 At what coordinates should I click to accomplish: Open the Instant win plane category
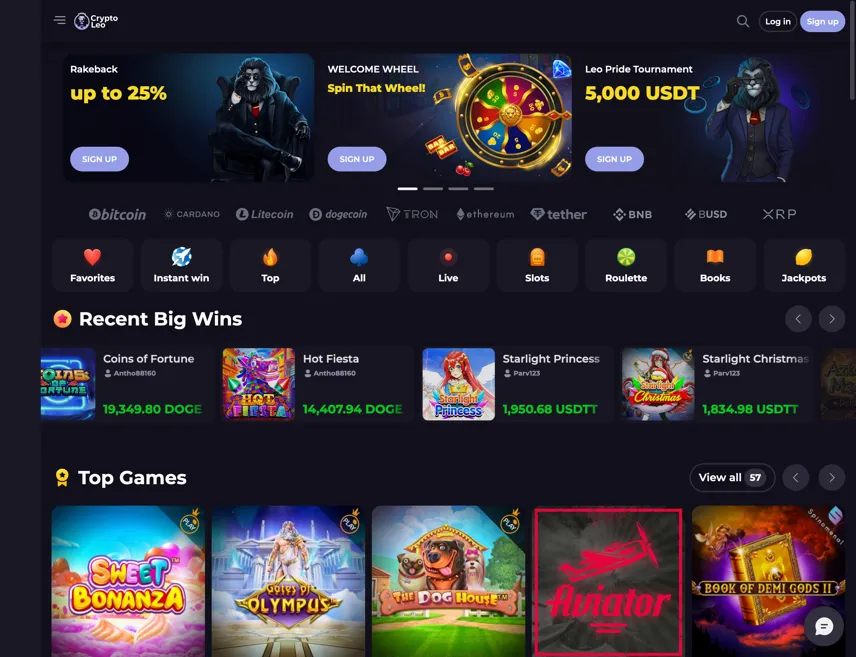point(181,265)
